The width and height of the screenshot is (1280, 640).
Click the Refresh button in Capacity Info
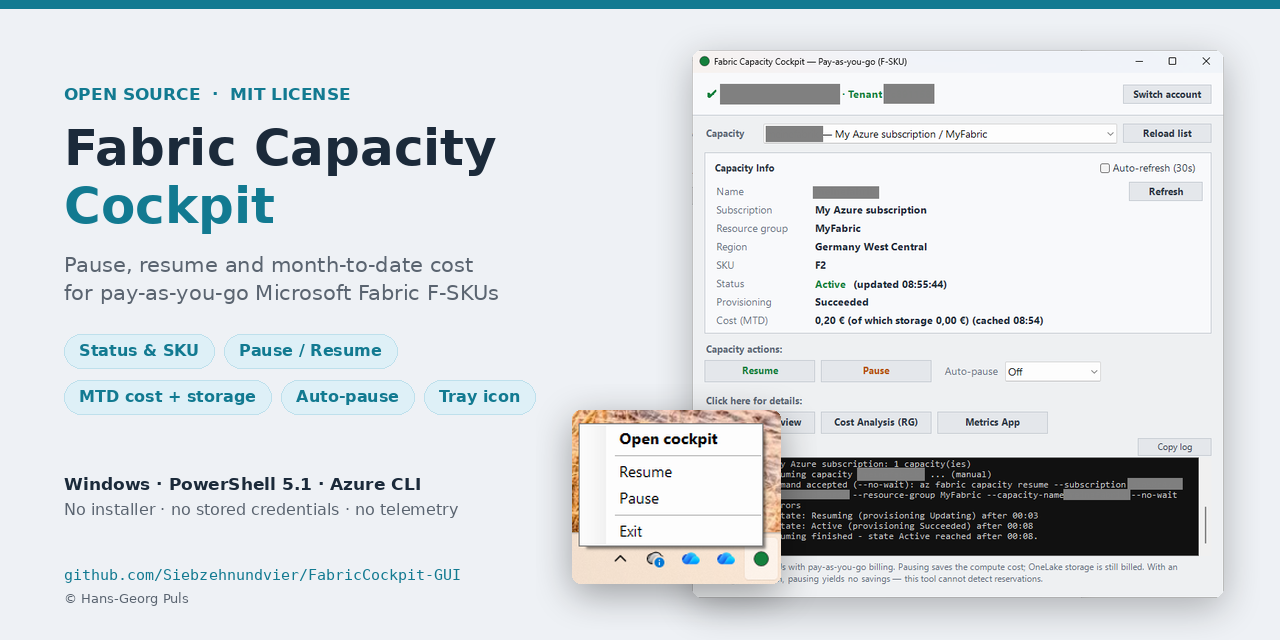coord(1166,192)
